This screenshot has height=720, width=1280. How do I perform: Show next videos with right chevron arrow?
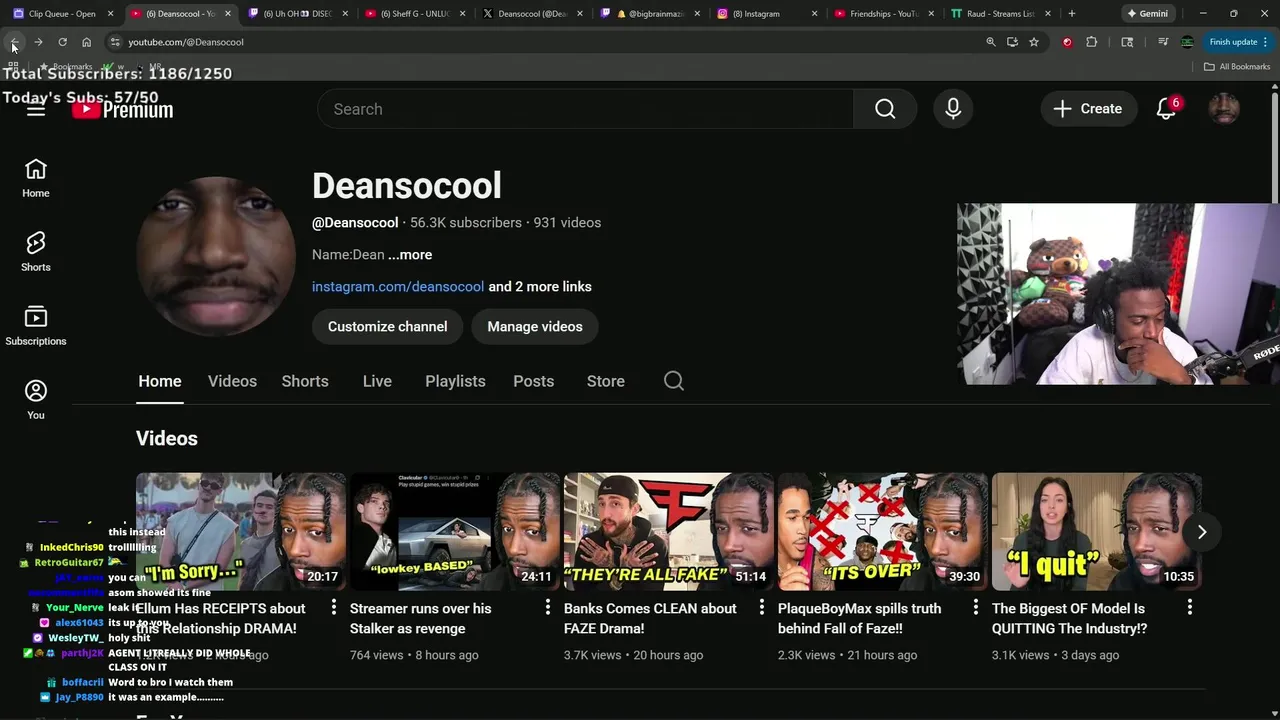click(1202, 532)
